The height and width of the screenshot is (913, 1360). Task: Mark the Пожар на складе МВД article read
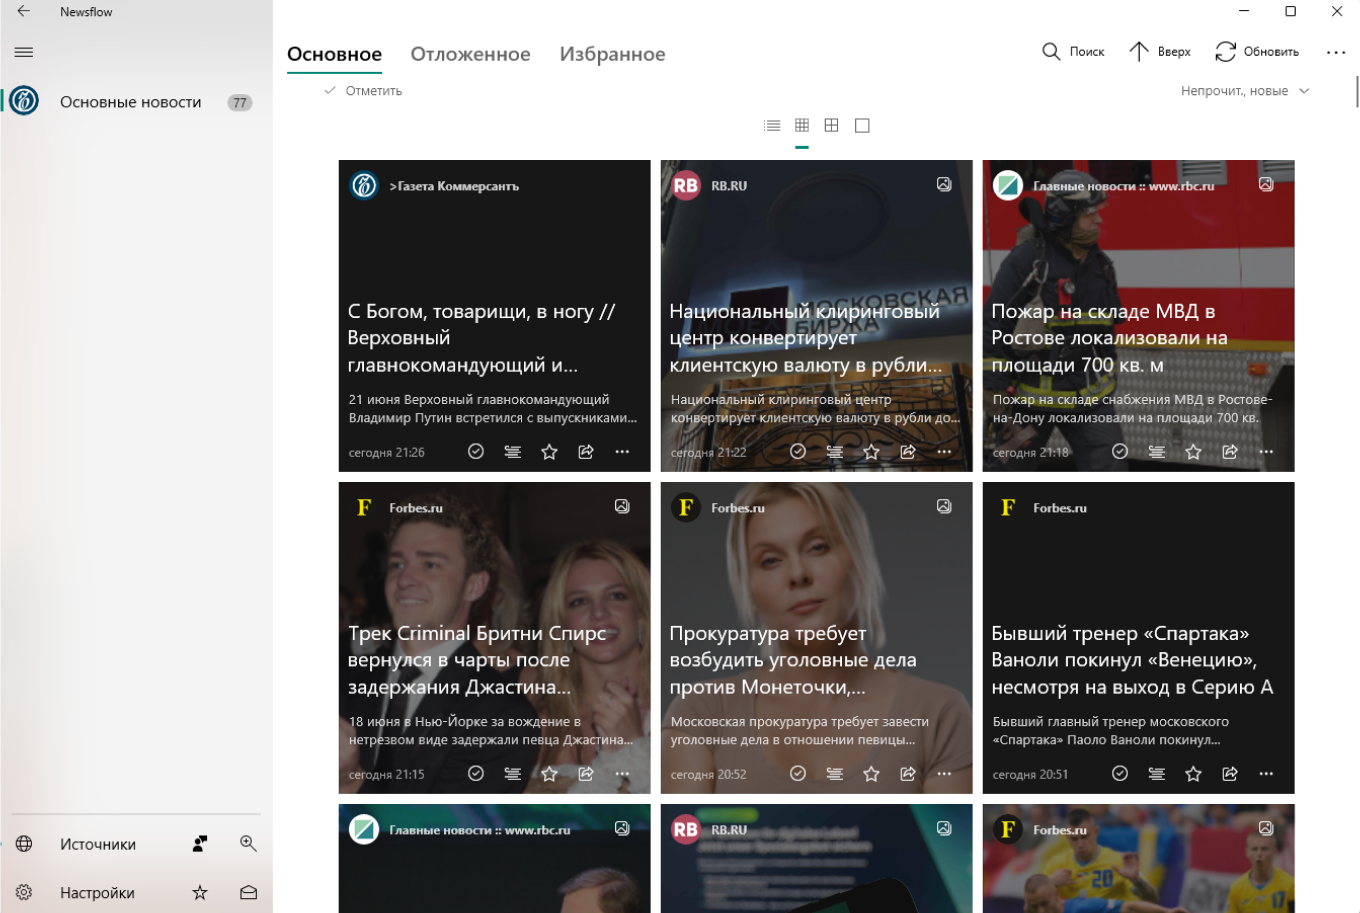1120,451
